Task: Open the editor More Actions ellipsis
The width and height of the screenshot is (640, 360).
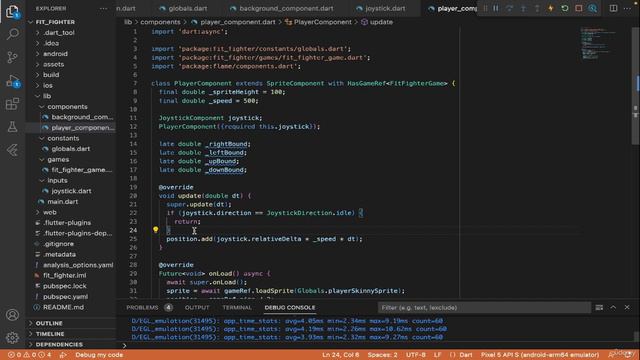Action: point(627,8)
